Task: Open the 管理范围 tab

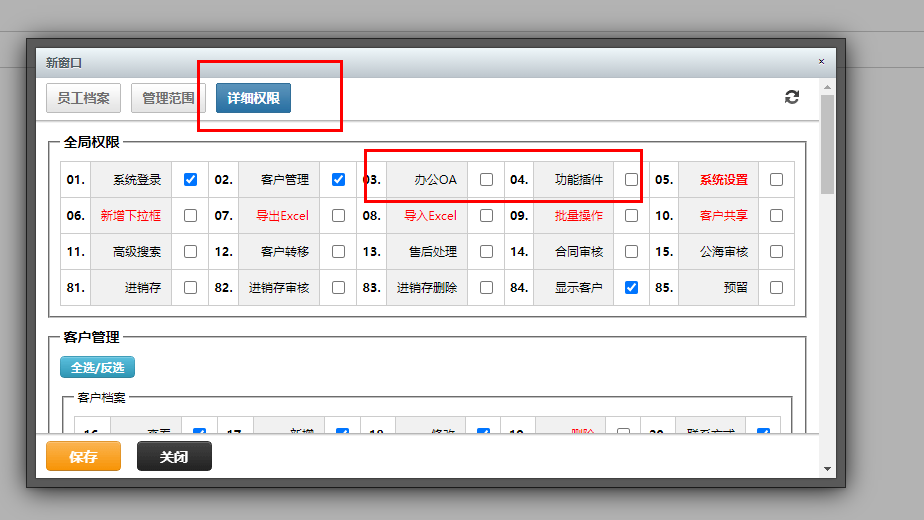Action: pyautogui.click(x=168, y=98)
